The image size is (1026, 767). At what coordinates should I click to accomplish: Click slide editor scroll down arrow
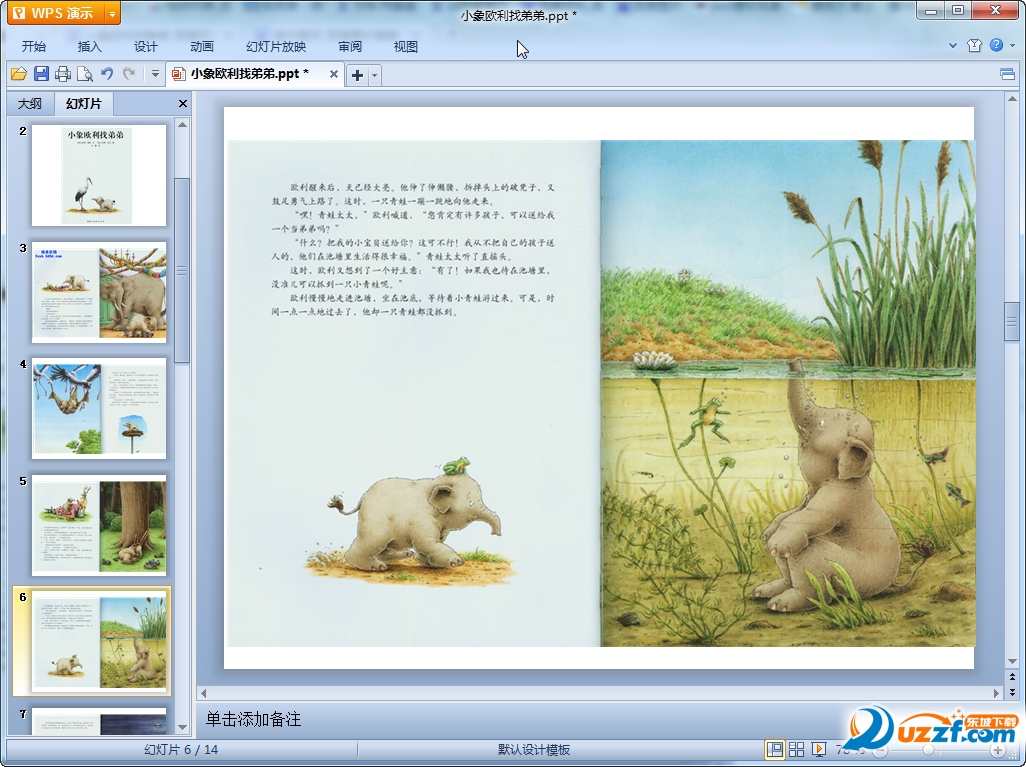click(1012, 662)
